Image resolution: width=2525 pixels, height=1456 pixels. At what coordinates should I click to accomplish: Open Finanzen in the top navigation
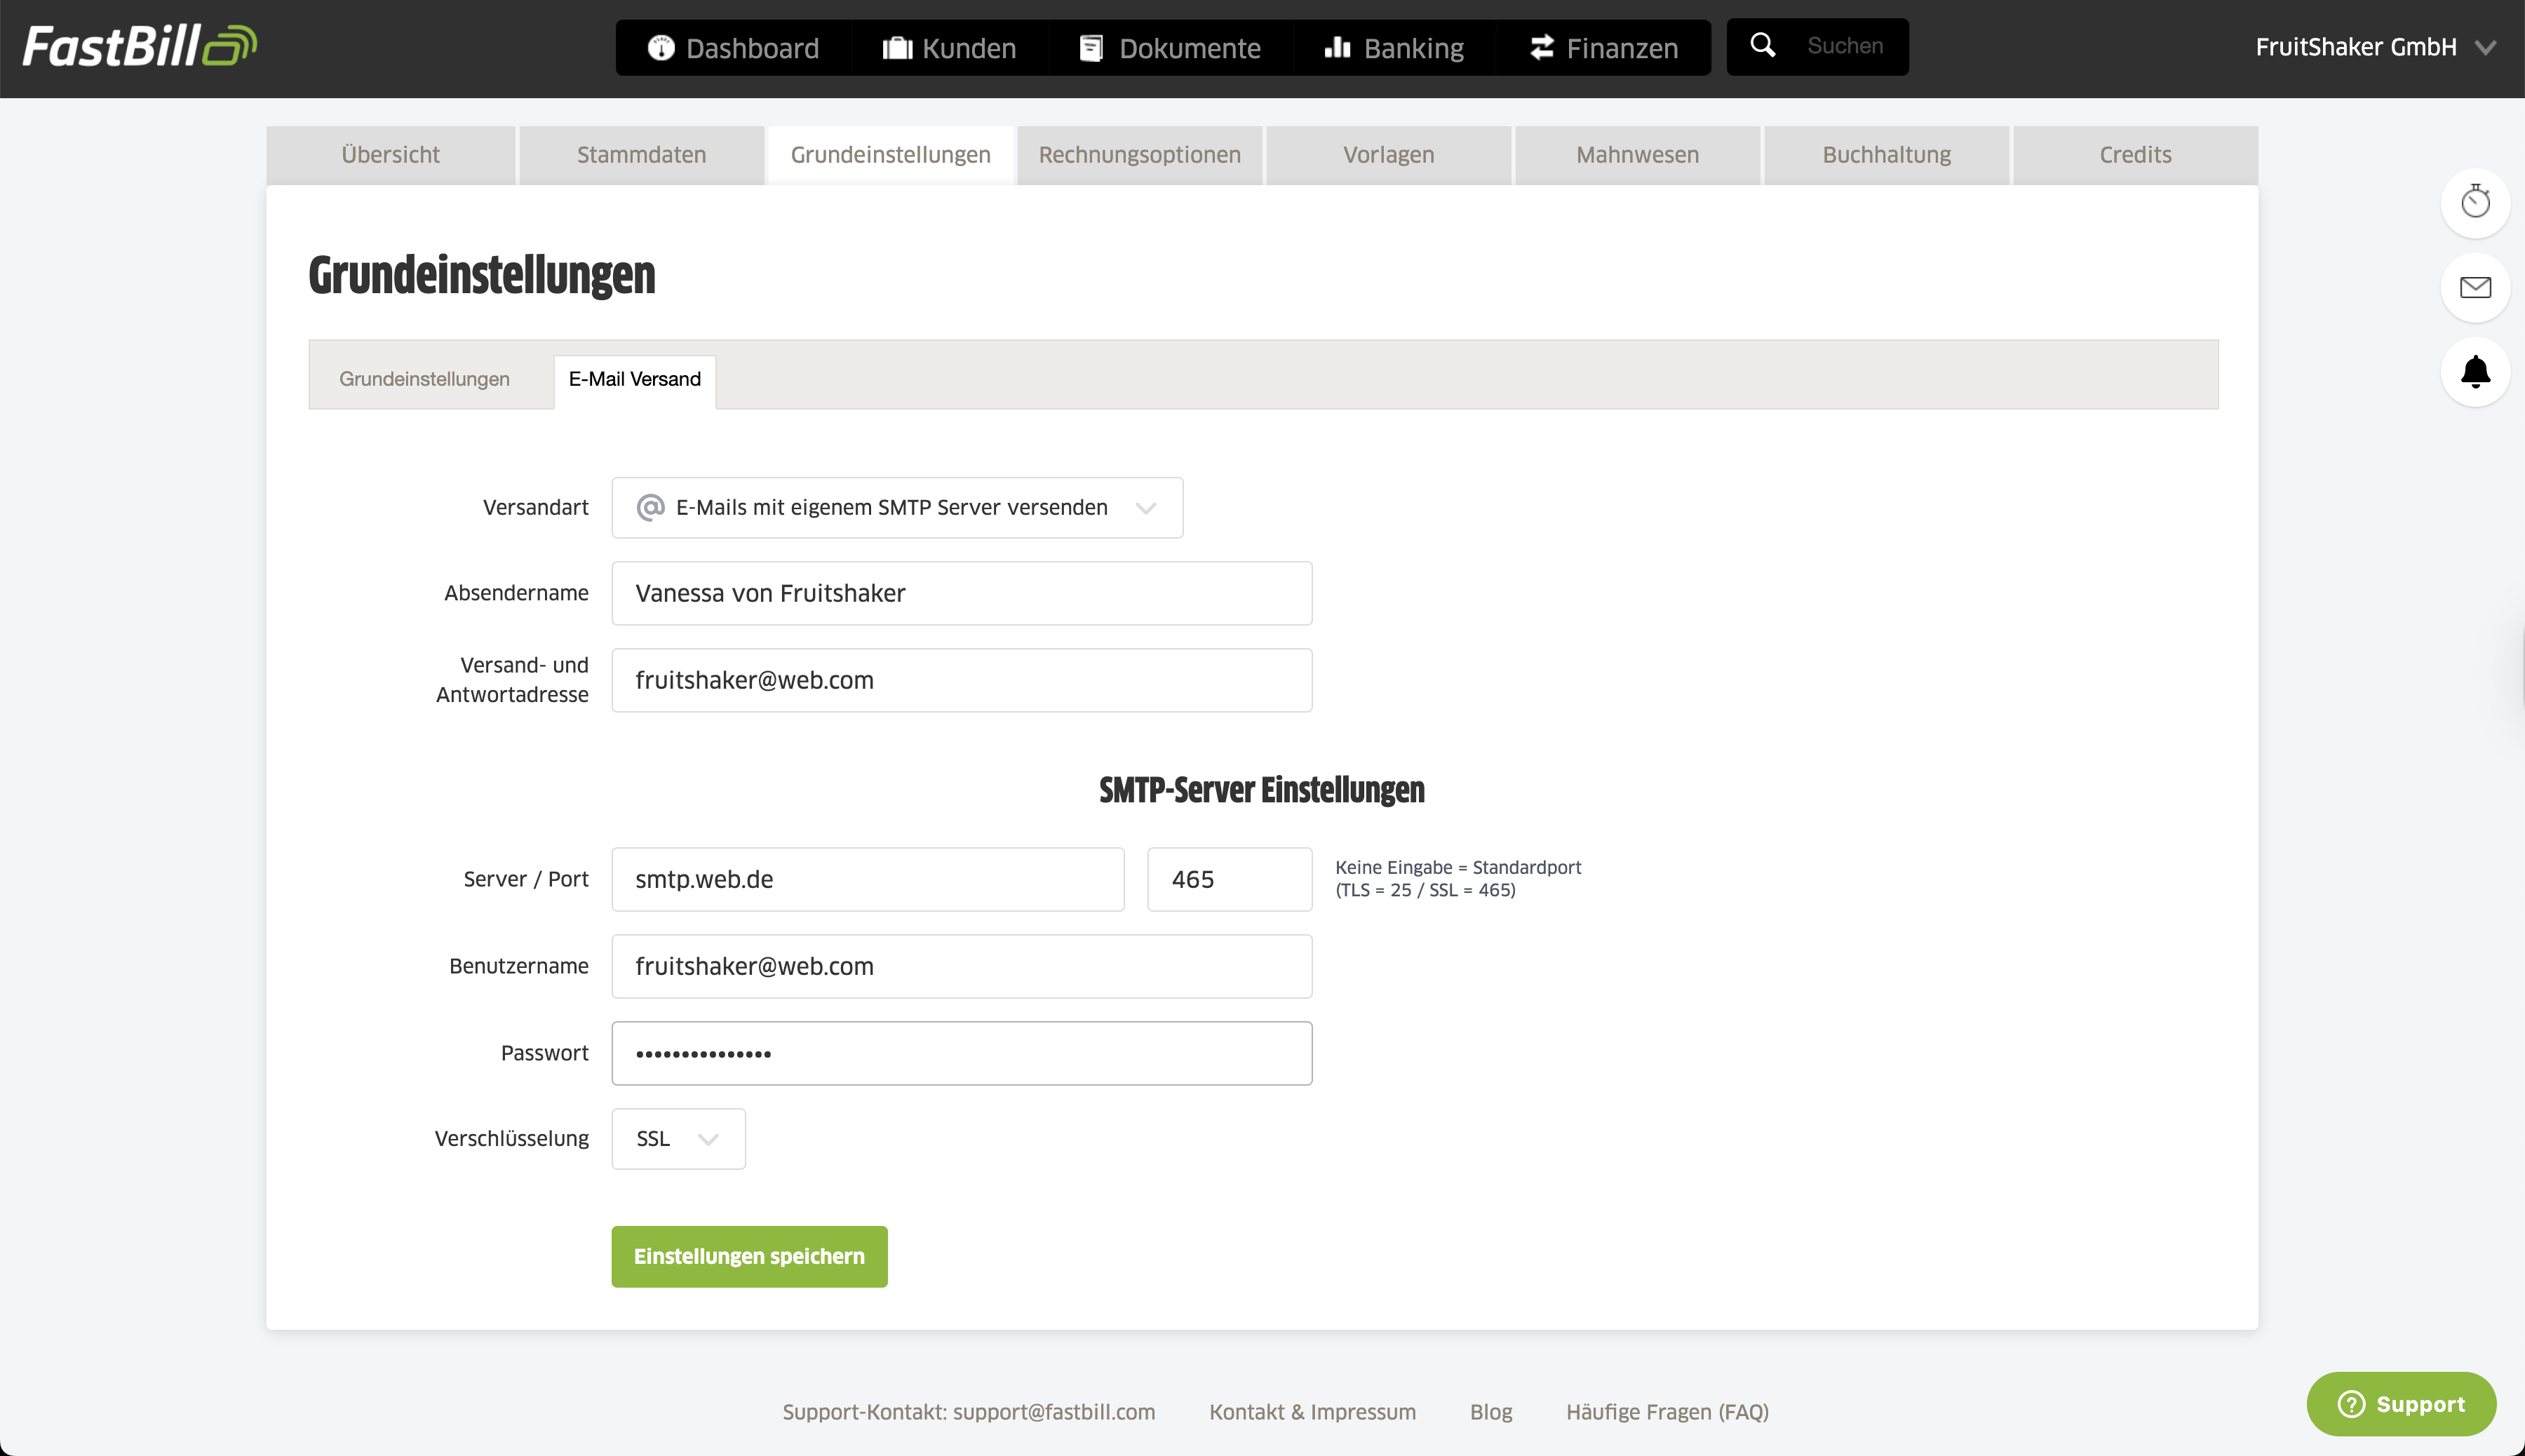pyautogui.click(x=1604, y=48)
